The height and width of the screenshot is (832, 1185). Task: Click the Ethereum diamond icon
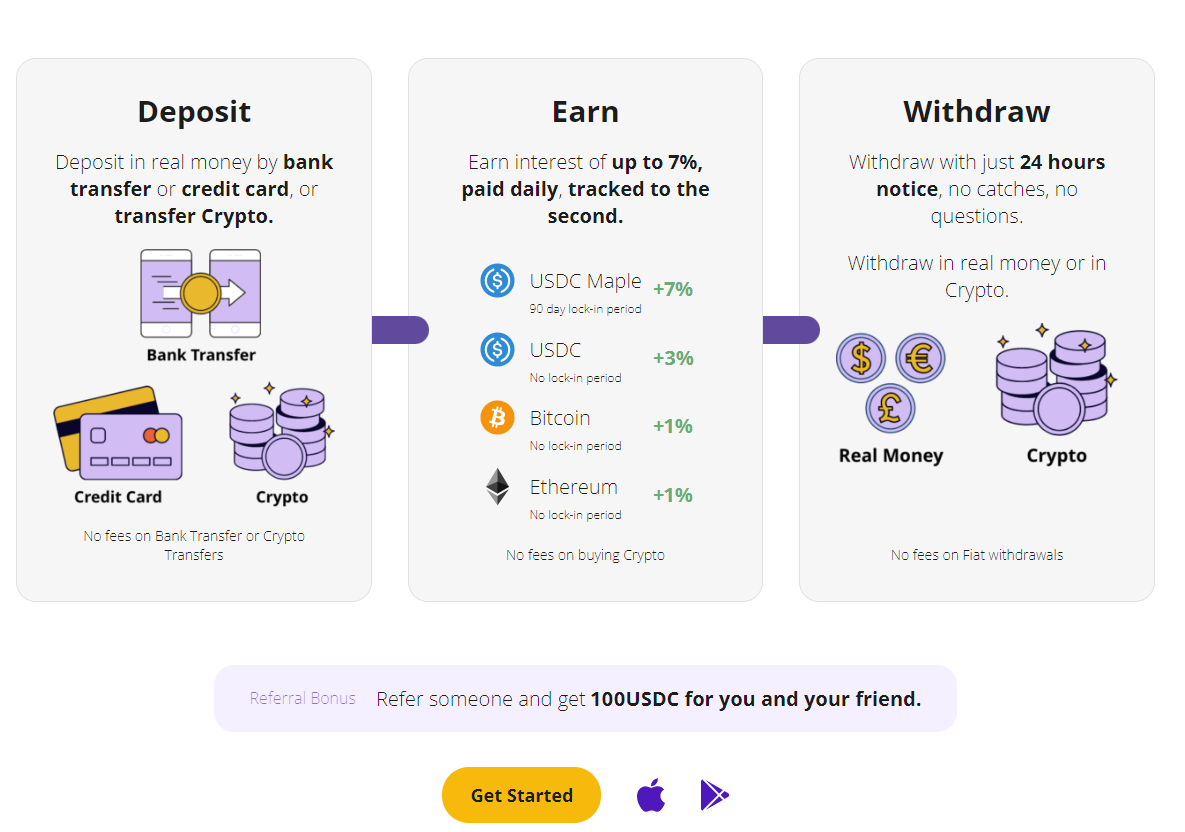[x=497, y=487]
